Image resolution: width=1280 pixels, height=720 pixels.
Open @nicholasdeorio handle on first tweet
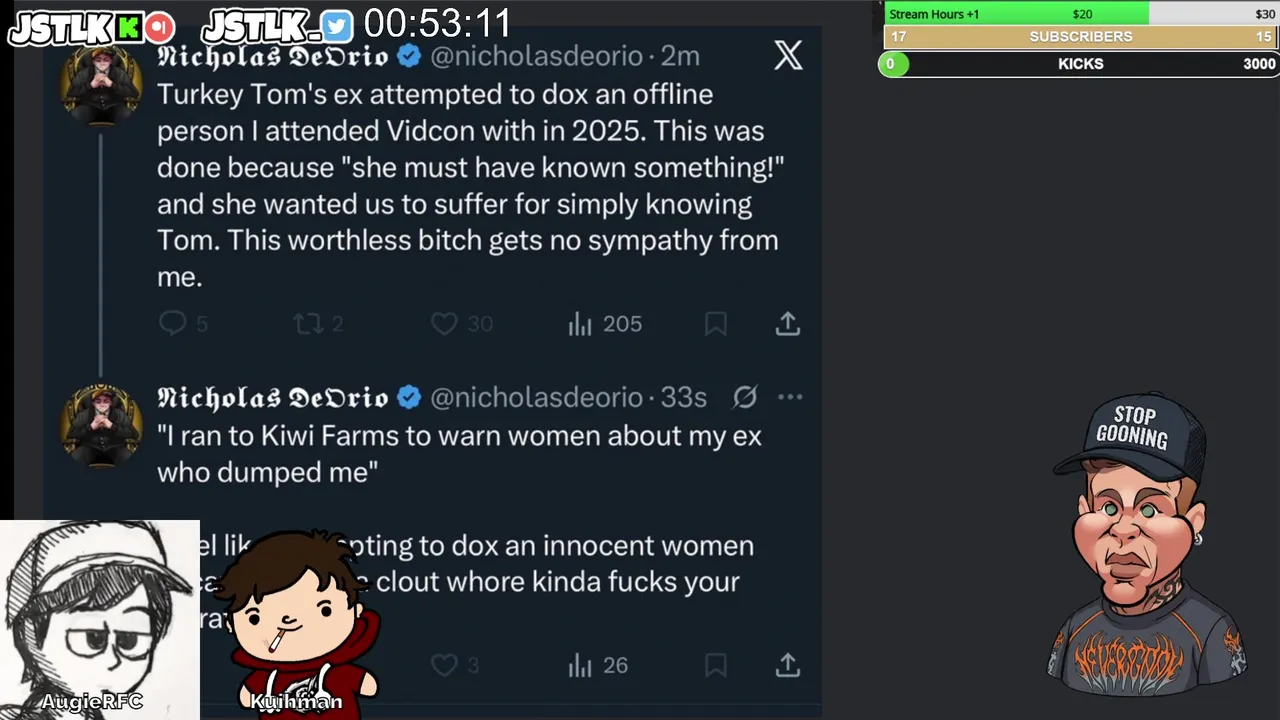(x=536, y=56)
